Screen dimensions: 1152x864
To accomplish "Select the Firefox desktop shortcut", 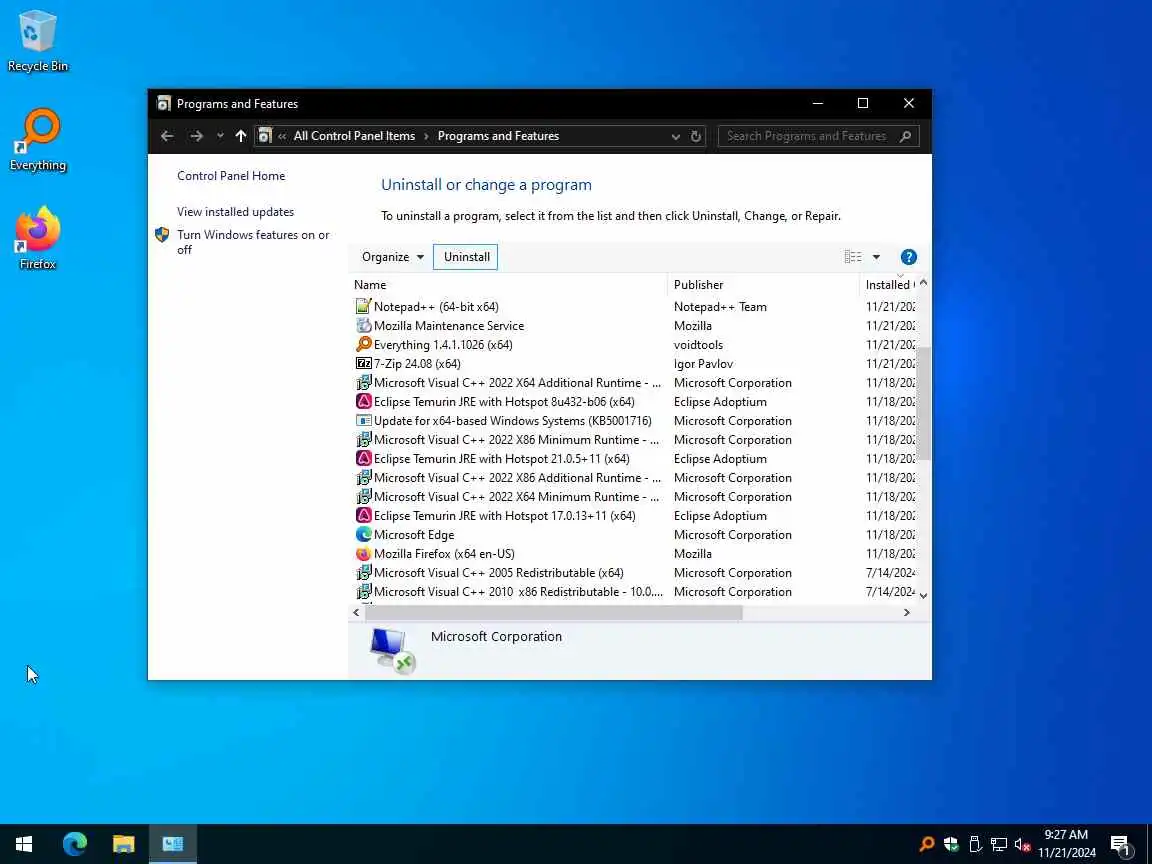I will point(37,237).
